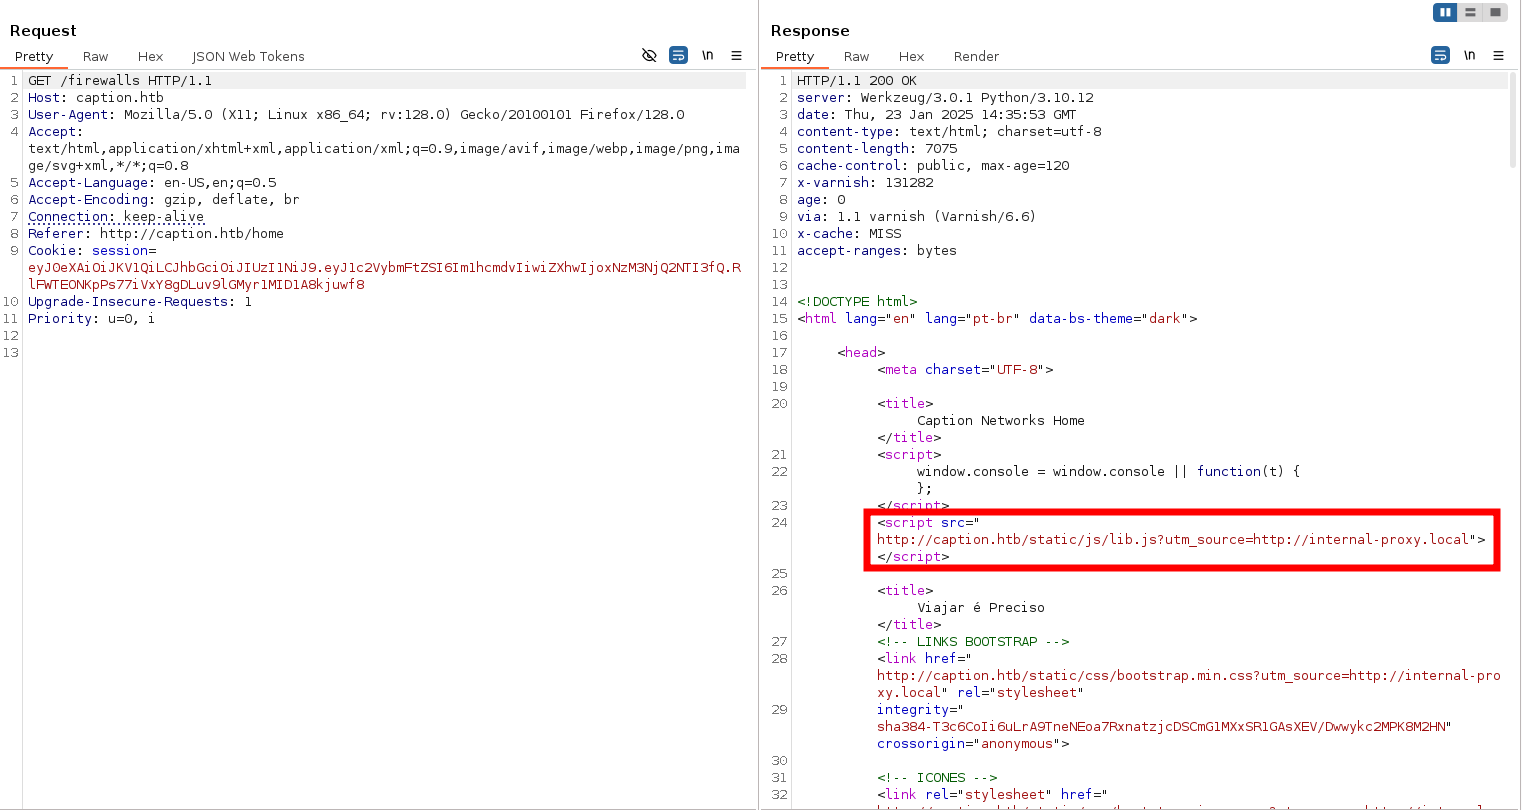This screenshot has width=1522, height=810.
Task: Select the request Pretty tab
Action: pyautogui.click(x=34, y=57)
